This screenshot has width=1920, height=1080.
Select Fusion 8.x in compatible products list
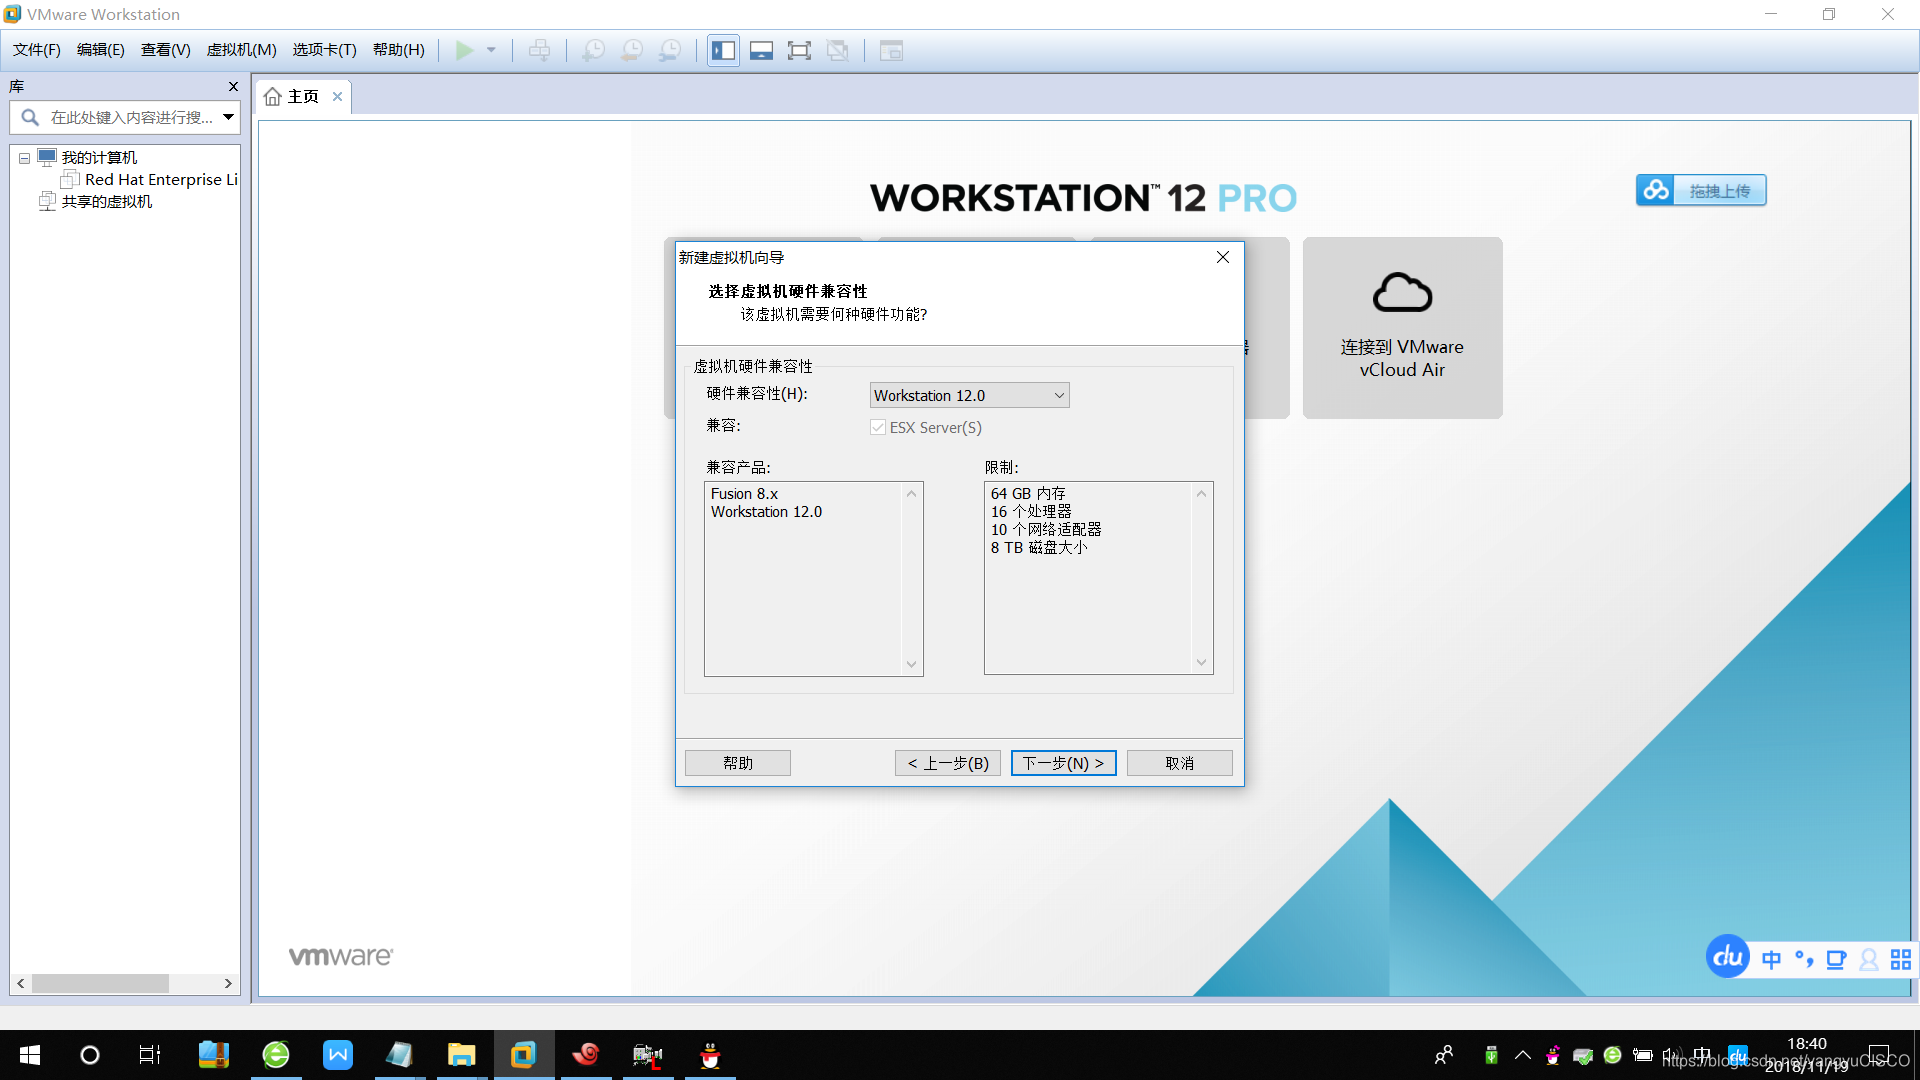point(744,494)
